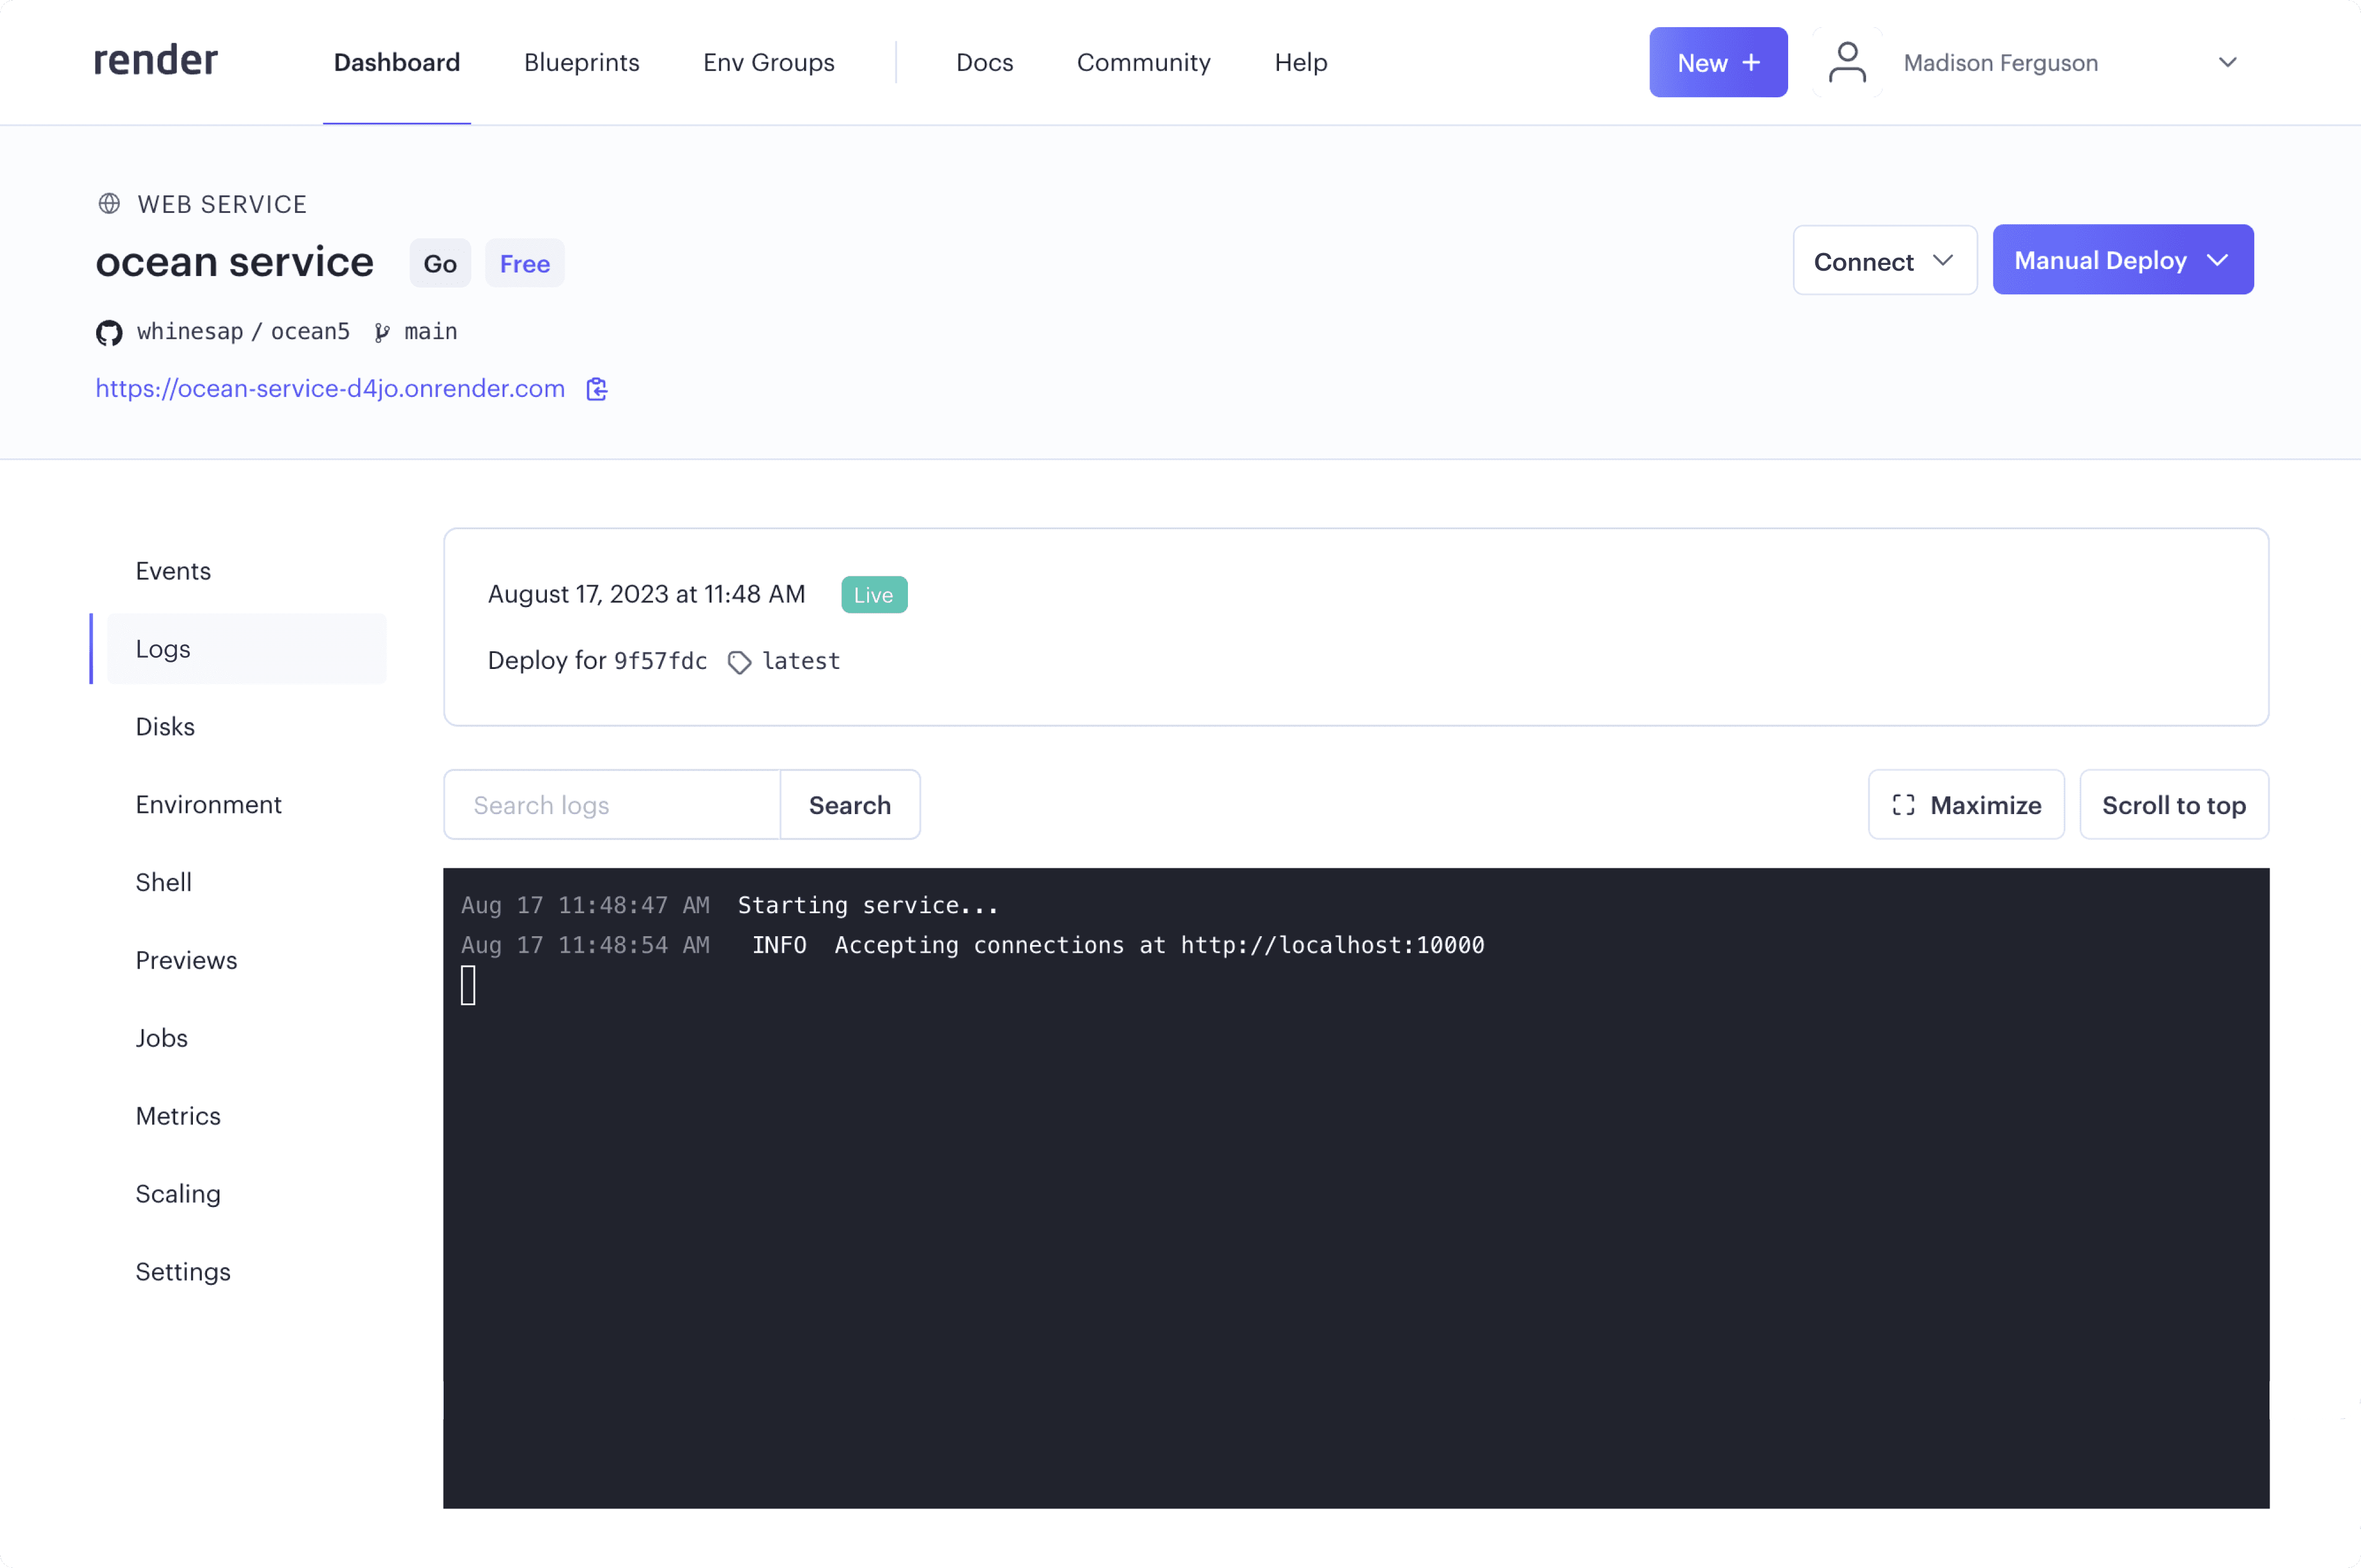
Task: Click the globe icon beside WEB SERVICE
Action: click(x=109, y=204)
